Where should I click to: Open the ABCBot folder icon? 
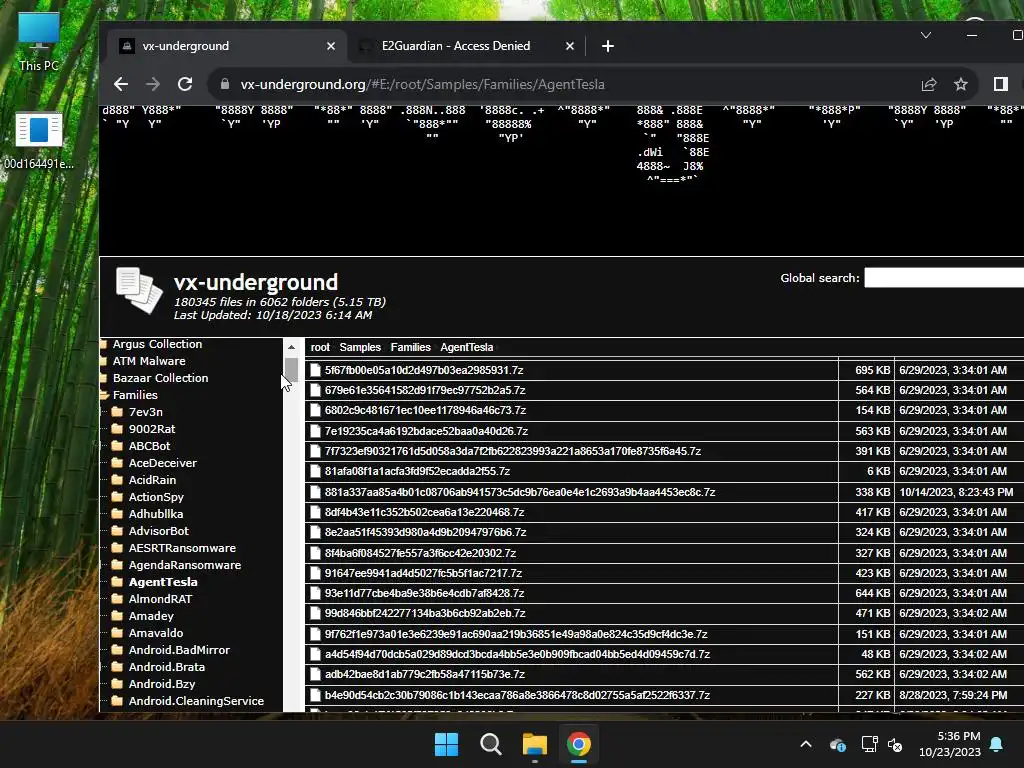point(118,446)
